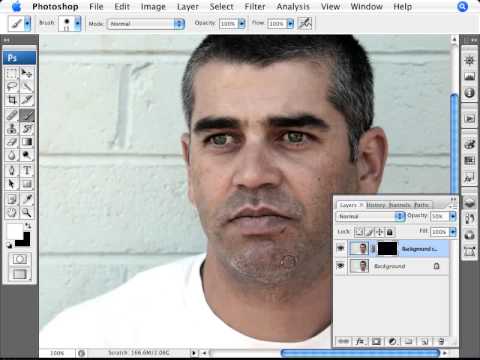Open the brush Mode dropdown
Screen dimensions: 480x360
click(x=146, y=24)
